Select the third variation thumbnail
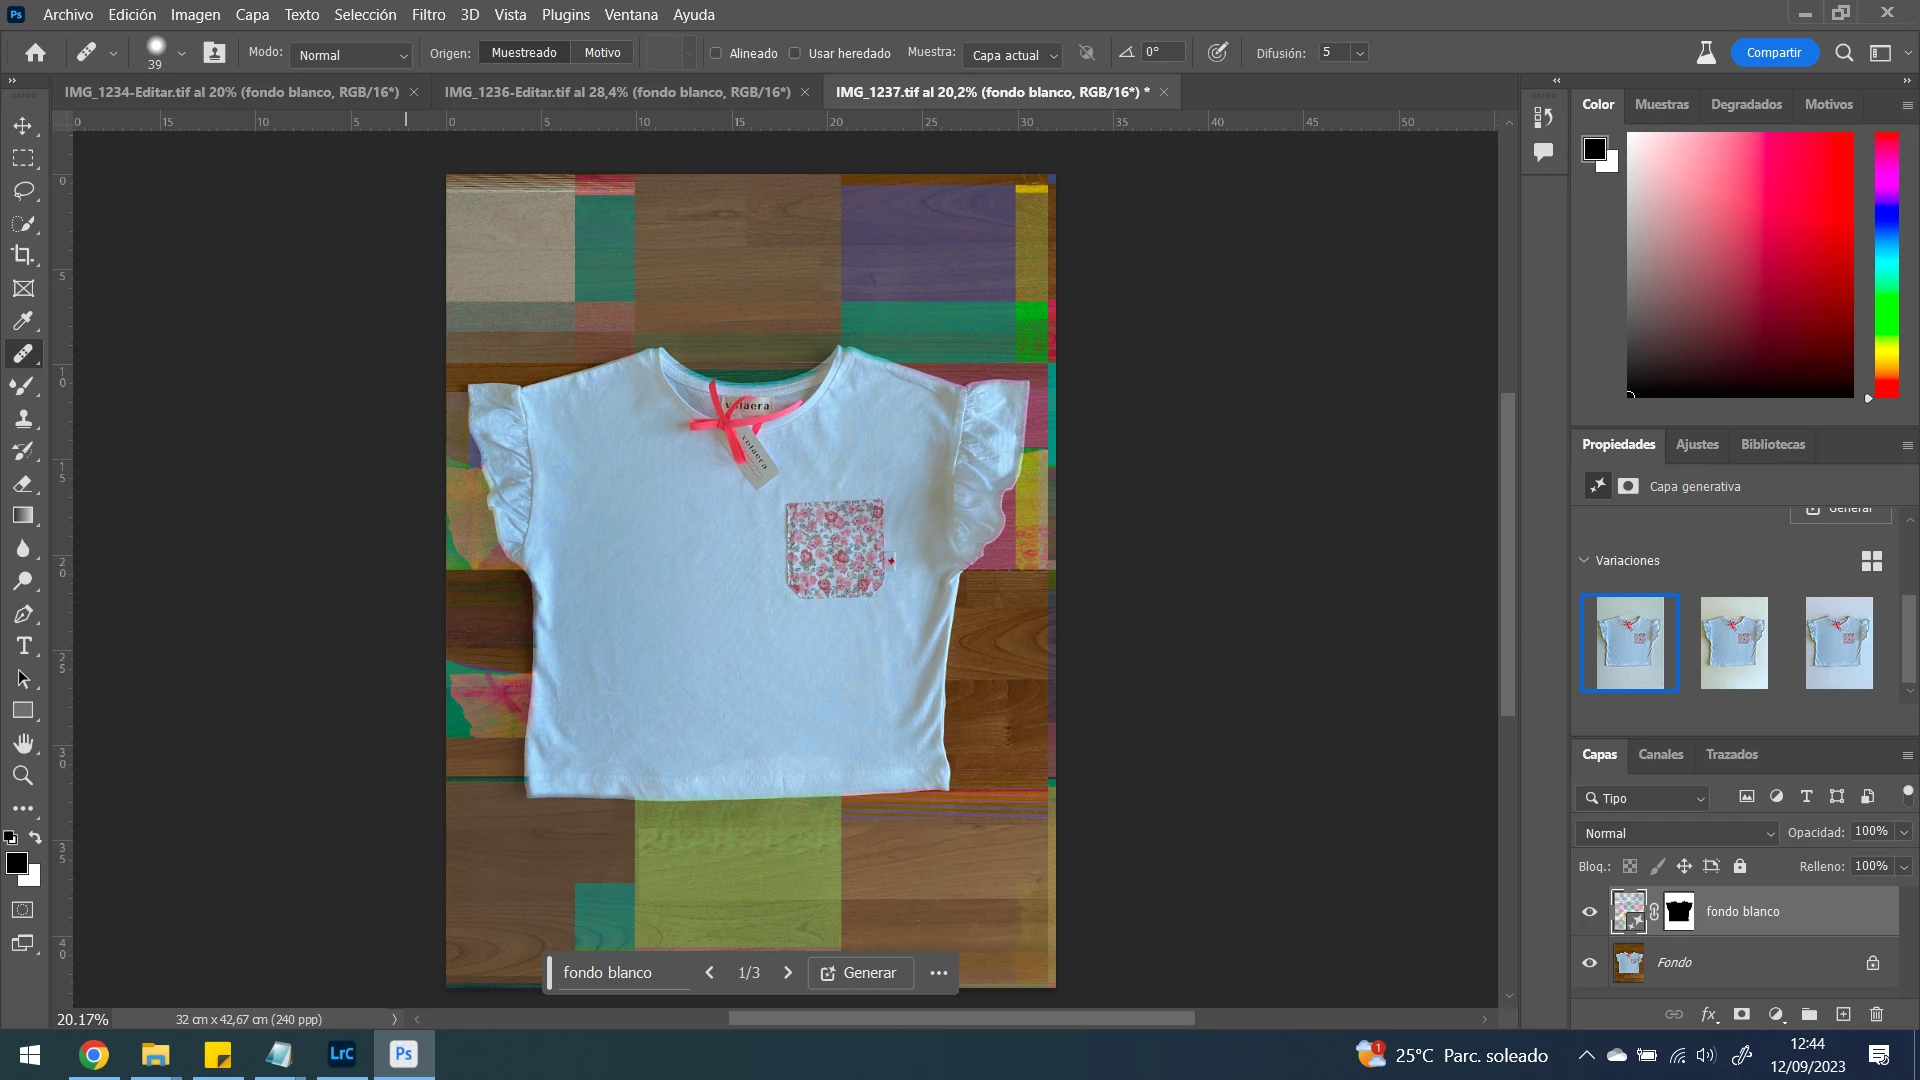Screen dimensions: 1920x1080 (1838, 643)
